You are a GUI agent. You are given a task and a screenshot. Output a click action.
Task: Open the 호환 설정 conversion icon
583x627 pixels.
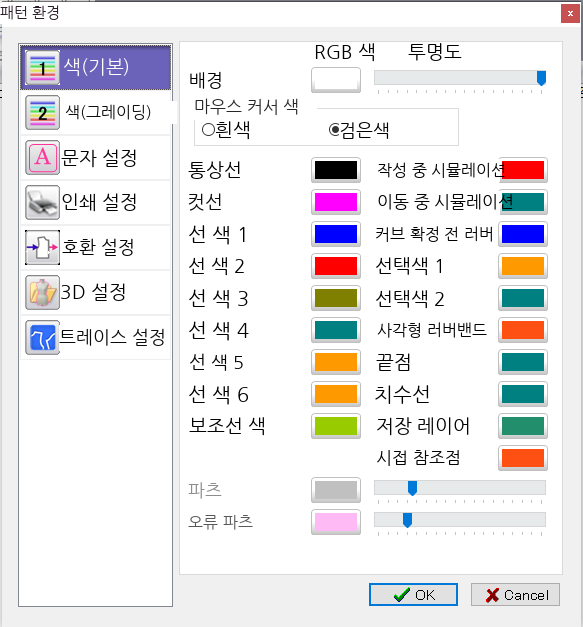[x=42, y=248]
